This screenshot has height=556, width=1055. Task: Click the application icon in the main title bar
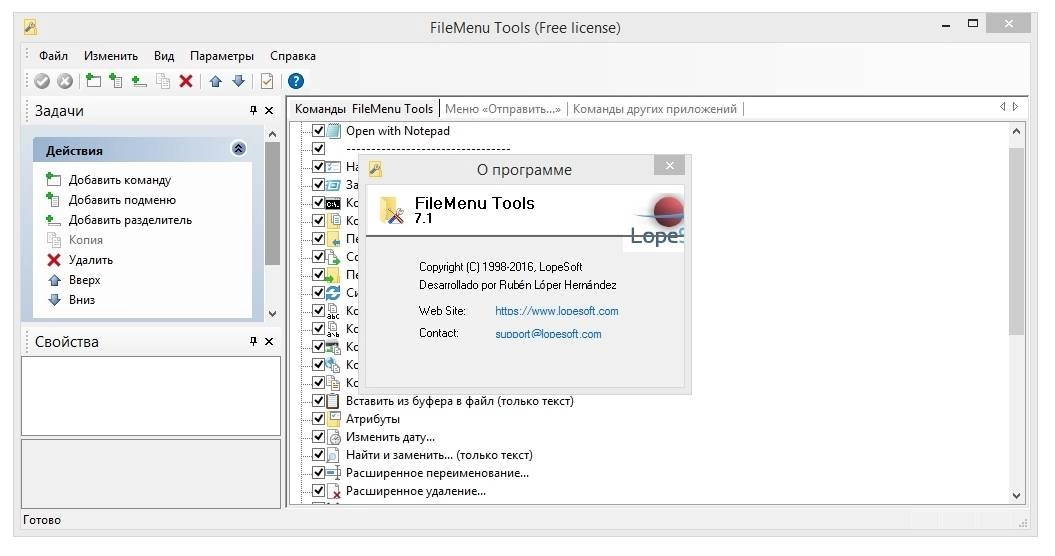coord(30,27)
